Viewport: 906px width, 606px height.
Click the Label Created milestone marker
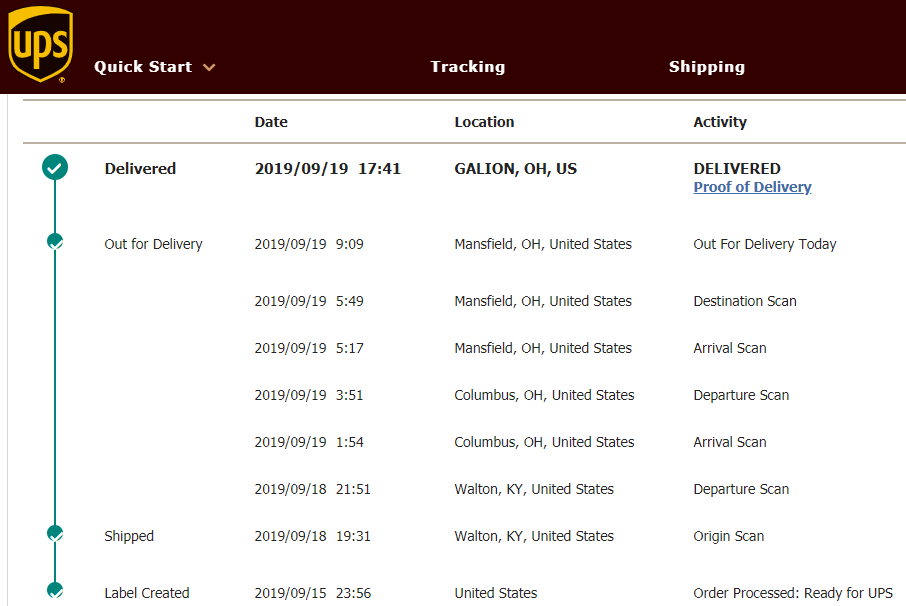coord(55,590)
